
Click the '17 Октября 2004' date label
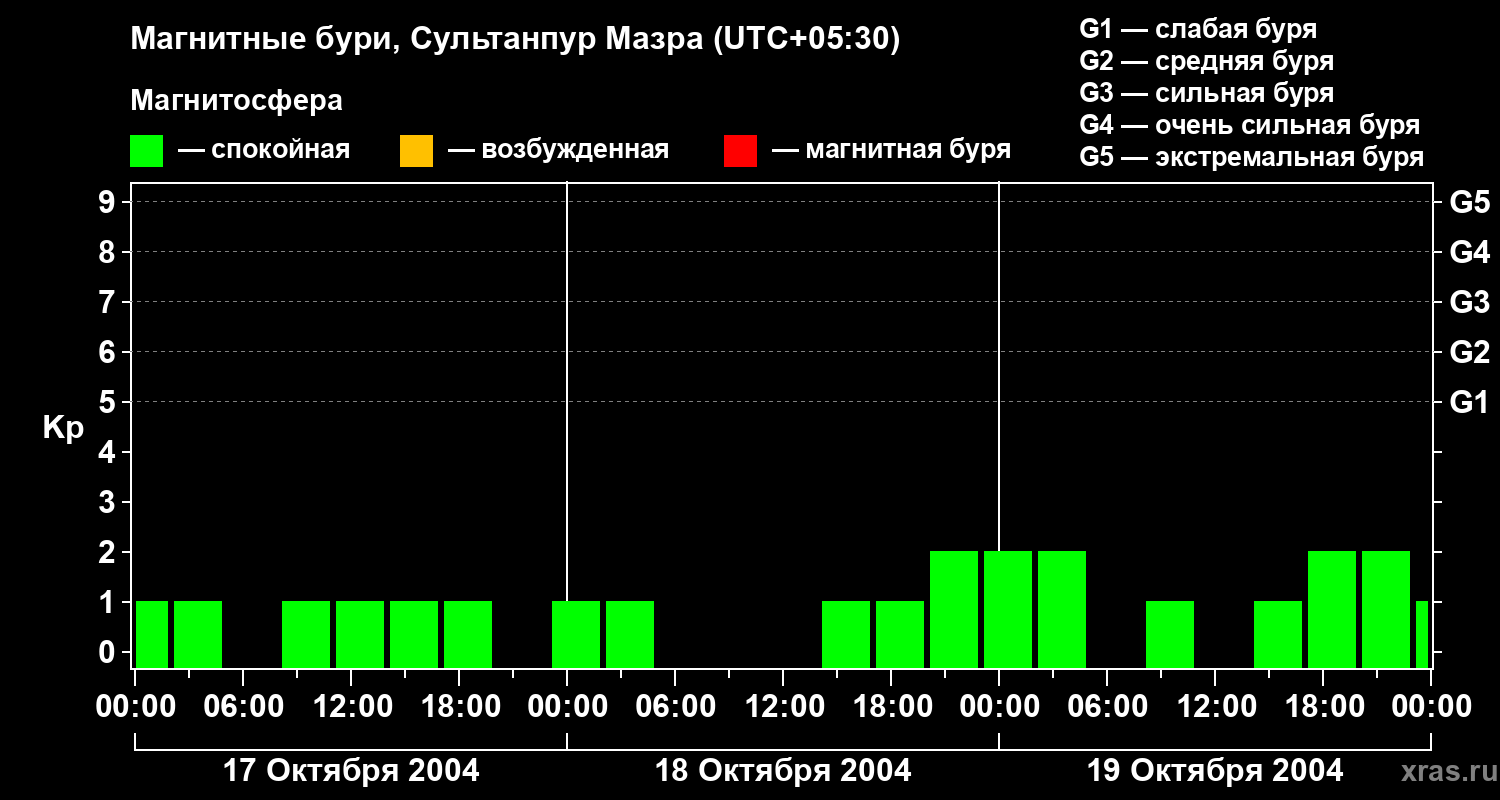(x=350, y=771)
